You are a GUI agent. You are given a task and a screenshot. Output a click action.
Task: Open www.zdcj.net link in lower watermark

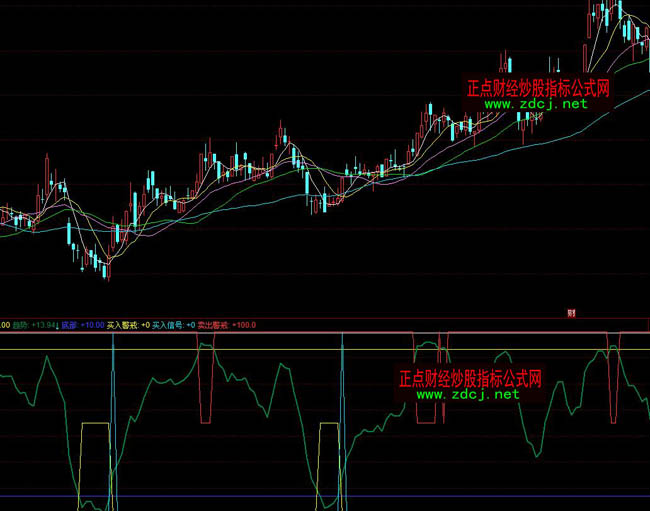point(467,394)
